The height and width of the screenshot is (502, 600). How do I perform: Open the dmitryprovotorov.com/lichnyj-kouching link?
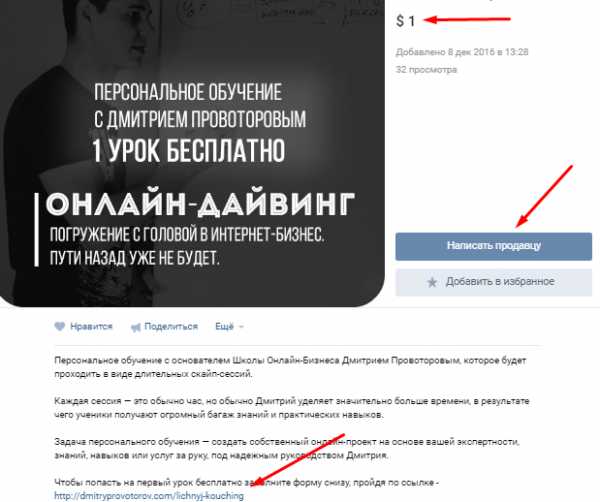coord(149,496)
